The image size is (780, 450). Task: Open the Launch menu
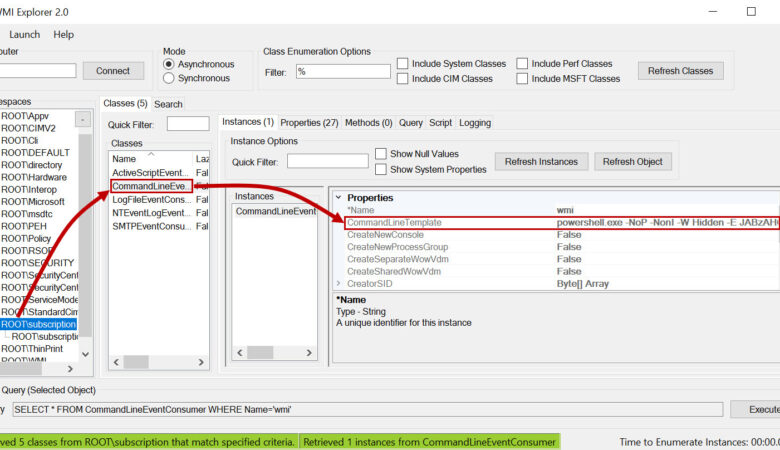click(24, 34)
